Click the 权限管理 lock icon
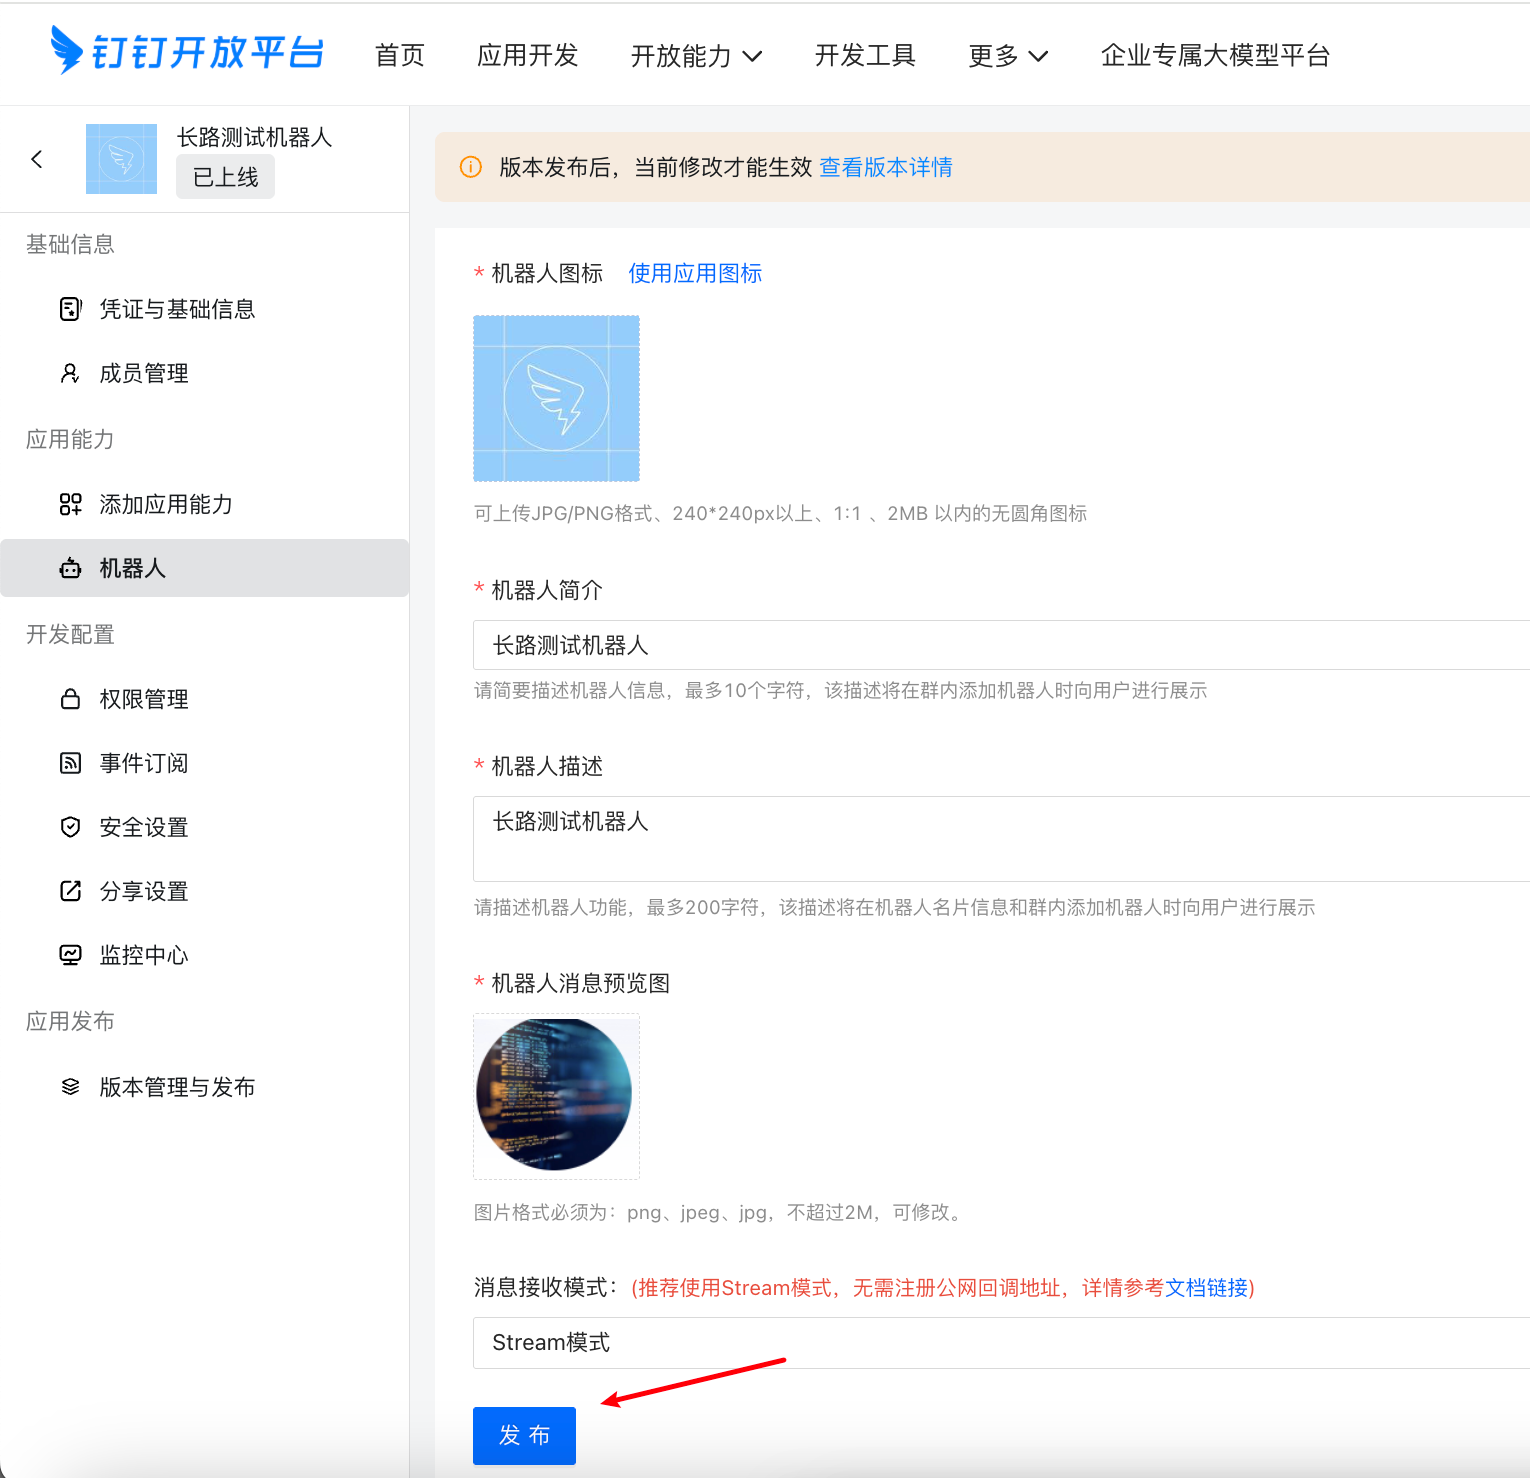The image size is (1530, 1478). [x=70, y=699]
